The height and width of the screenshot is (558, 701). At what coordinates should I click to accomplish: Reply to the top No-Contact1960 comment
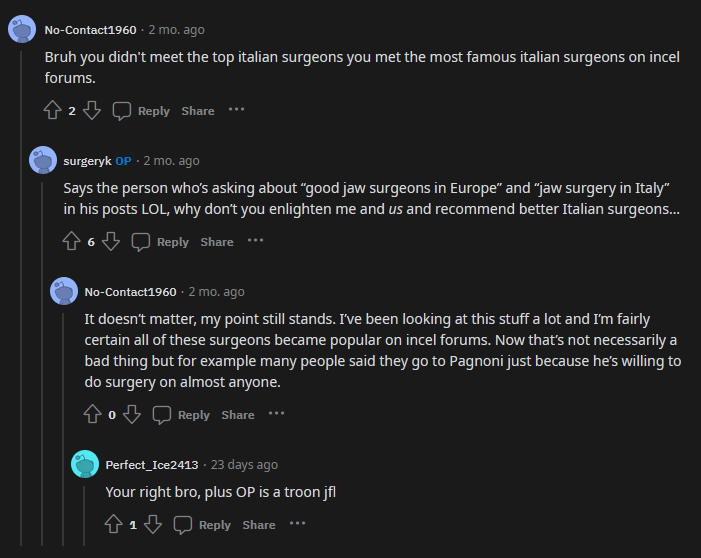pos(141,110)
